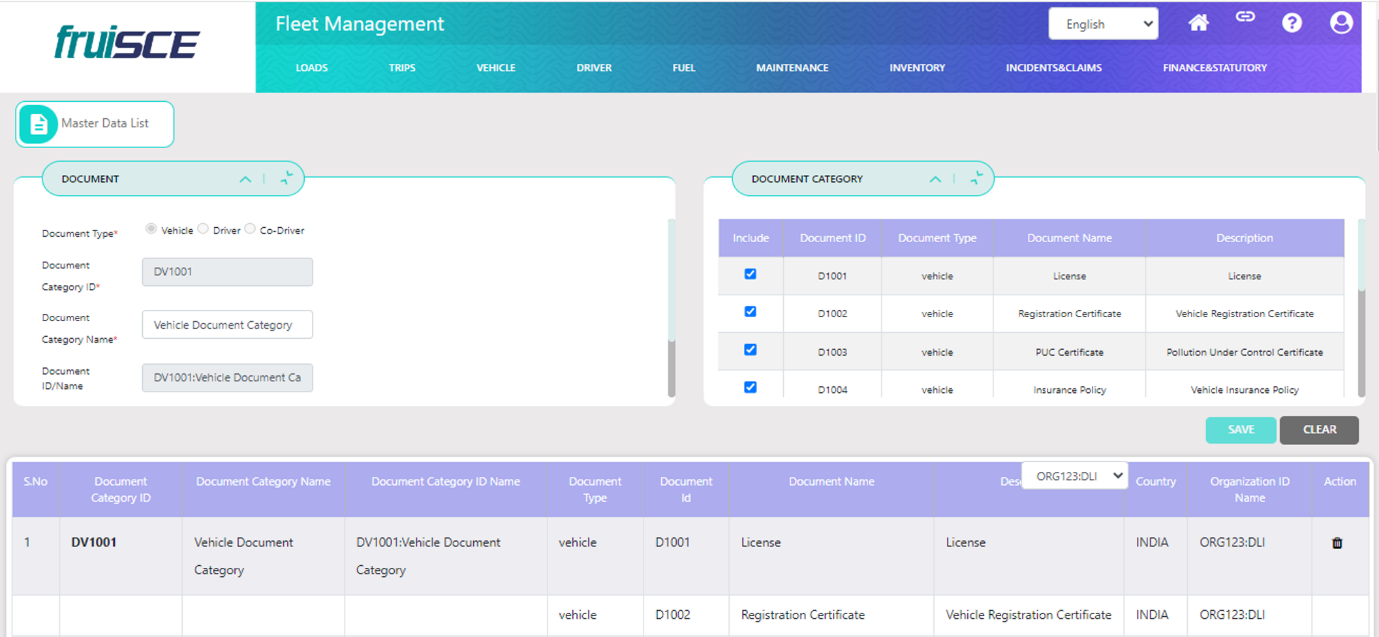Click the home icon in header
Viewport: 1379px width, 637px height.
click(x=1198, y=23)
